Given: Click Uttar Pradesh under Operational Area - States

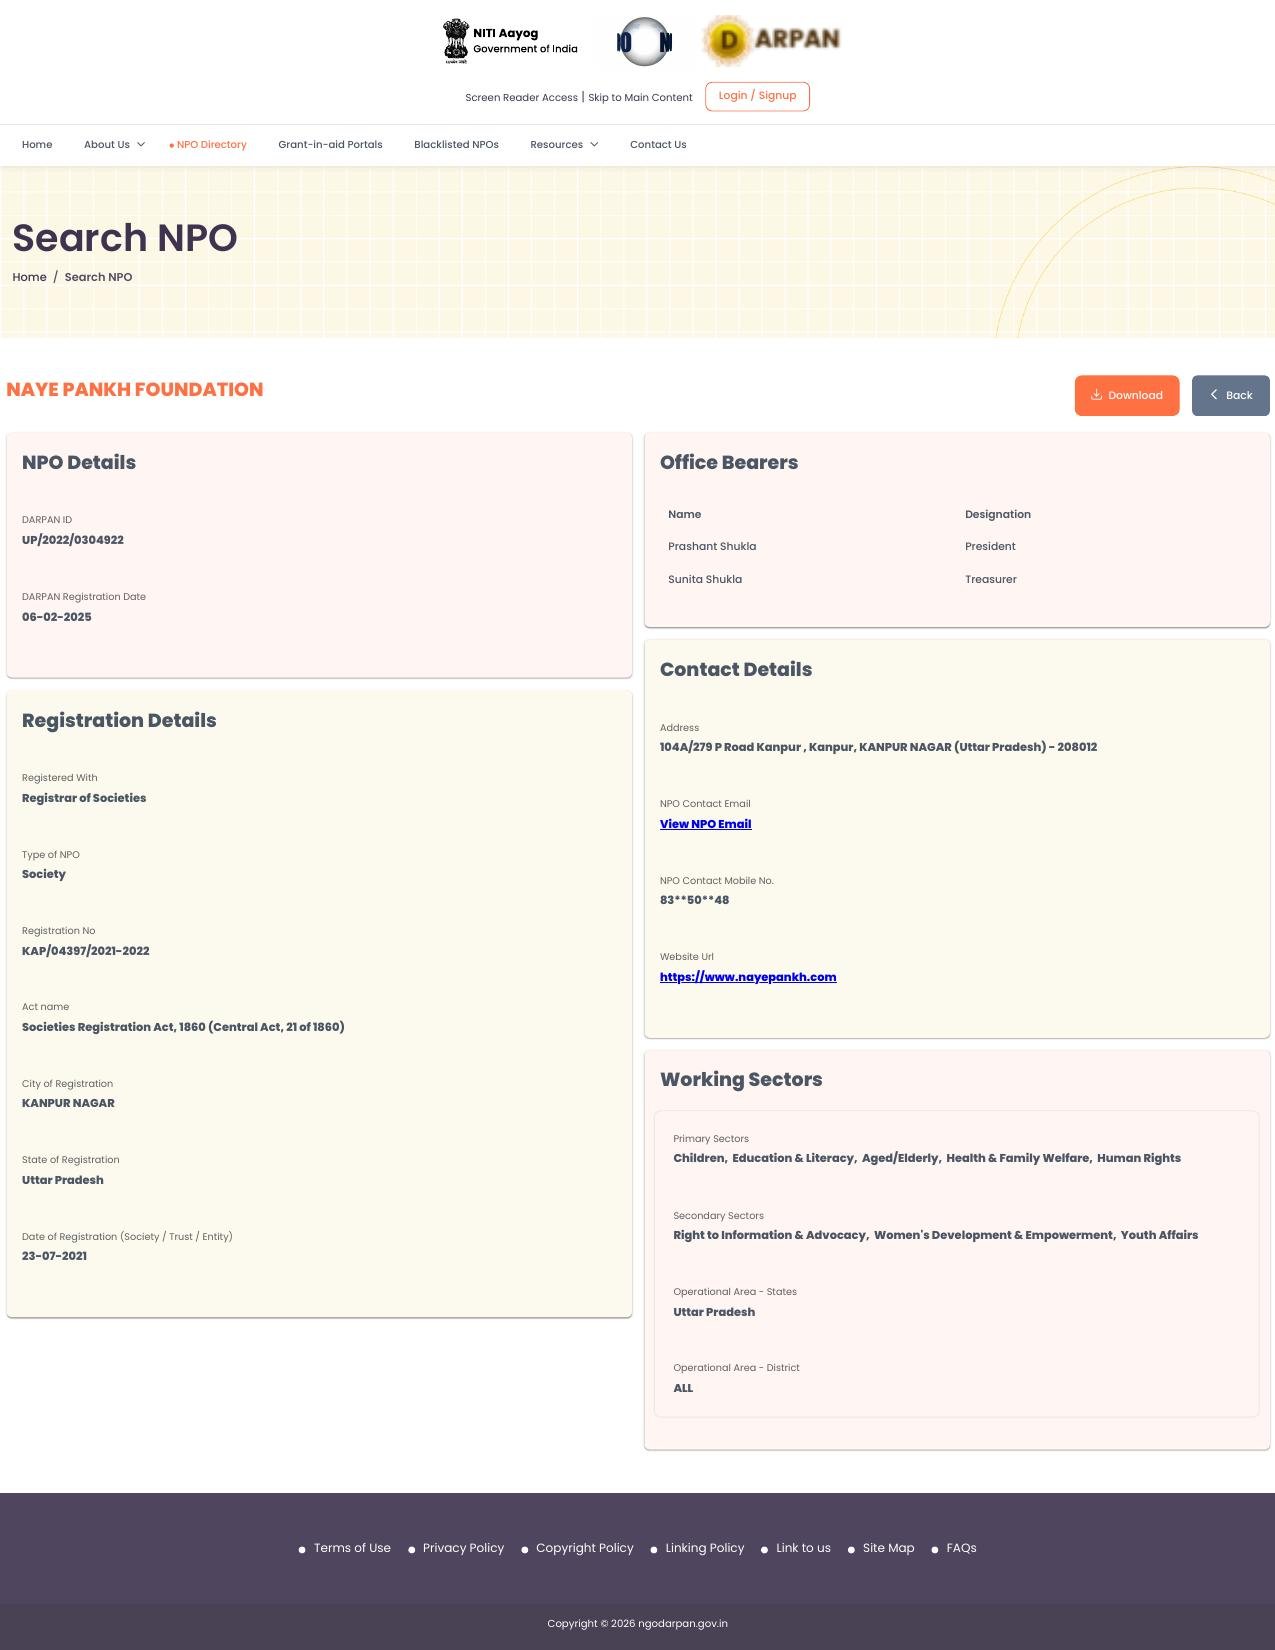Looking at the screenshot, I should pos(714,1312).
